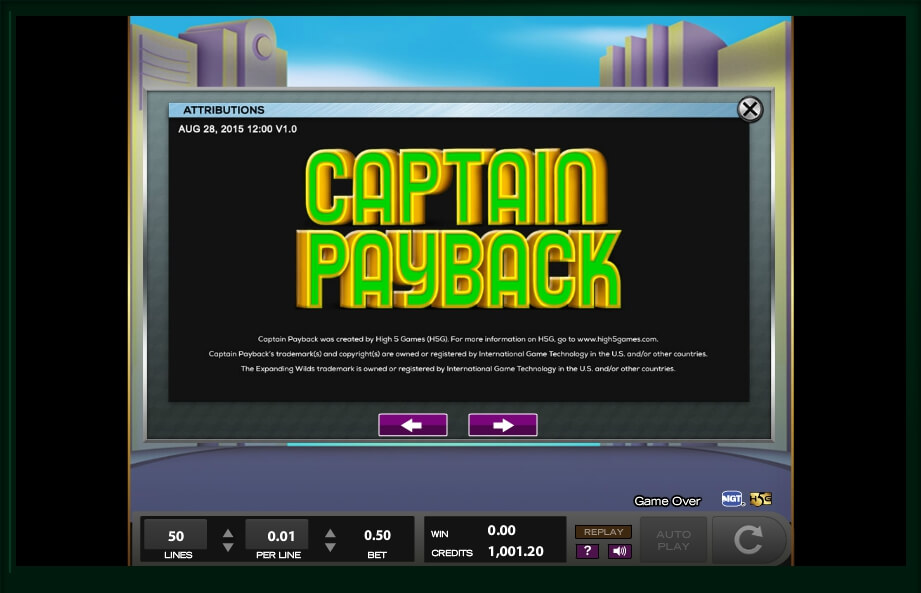
Task: Increase the number of lines
Action: click(x=228, y=533)
